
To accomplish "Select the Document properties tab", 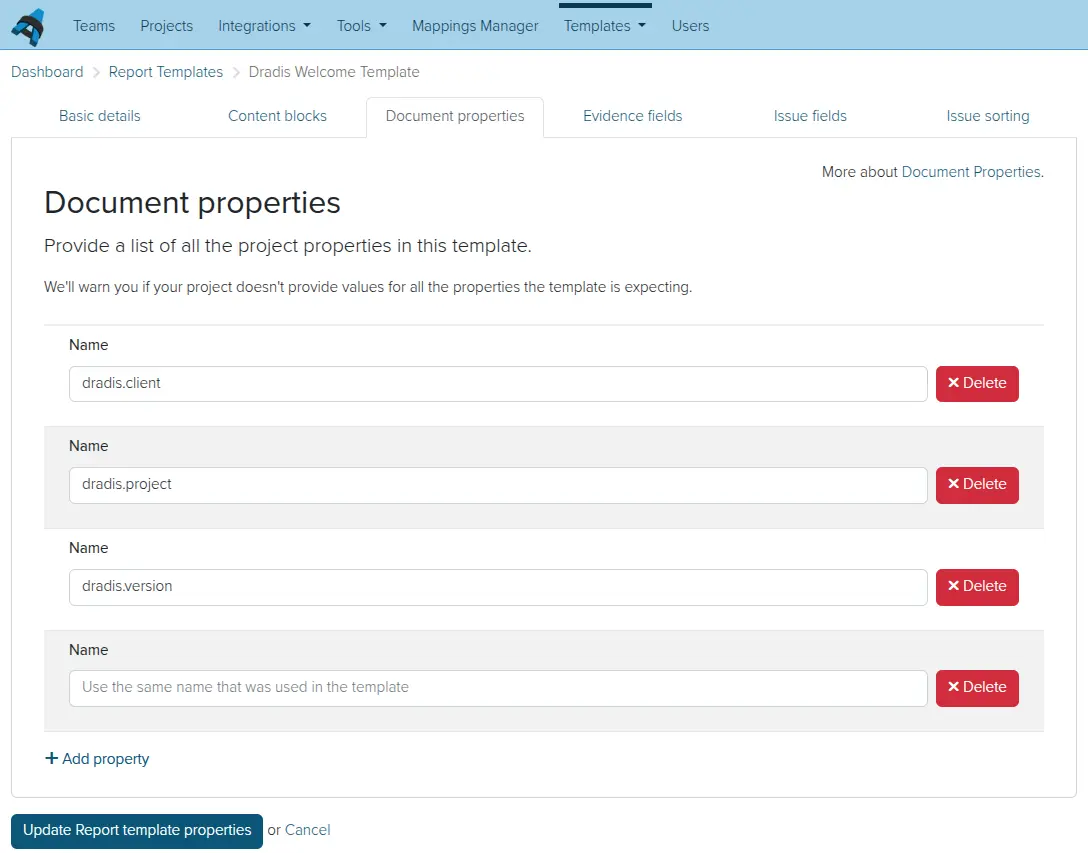I will (455, 117).
